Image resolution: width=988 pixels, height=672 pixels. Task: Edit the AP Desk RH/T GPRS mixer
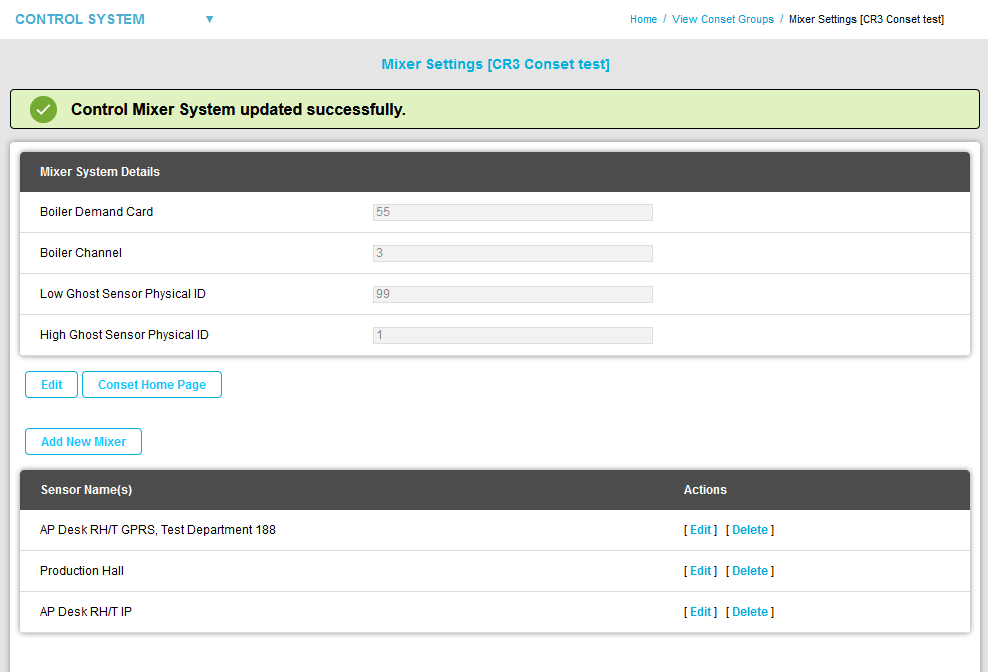(700, 530)
